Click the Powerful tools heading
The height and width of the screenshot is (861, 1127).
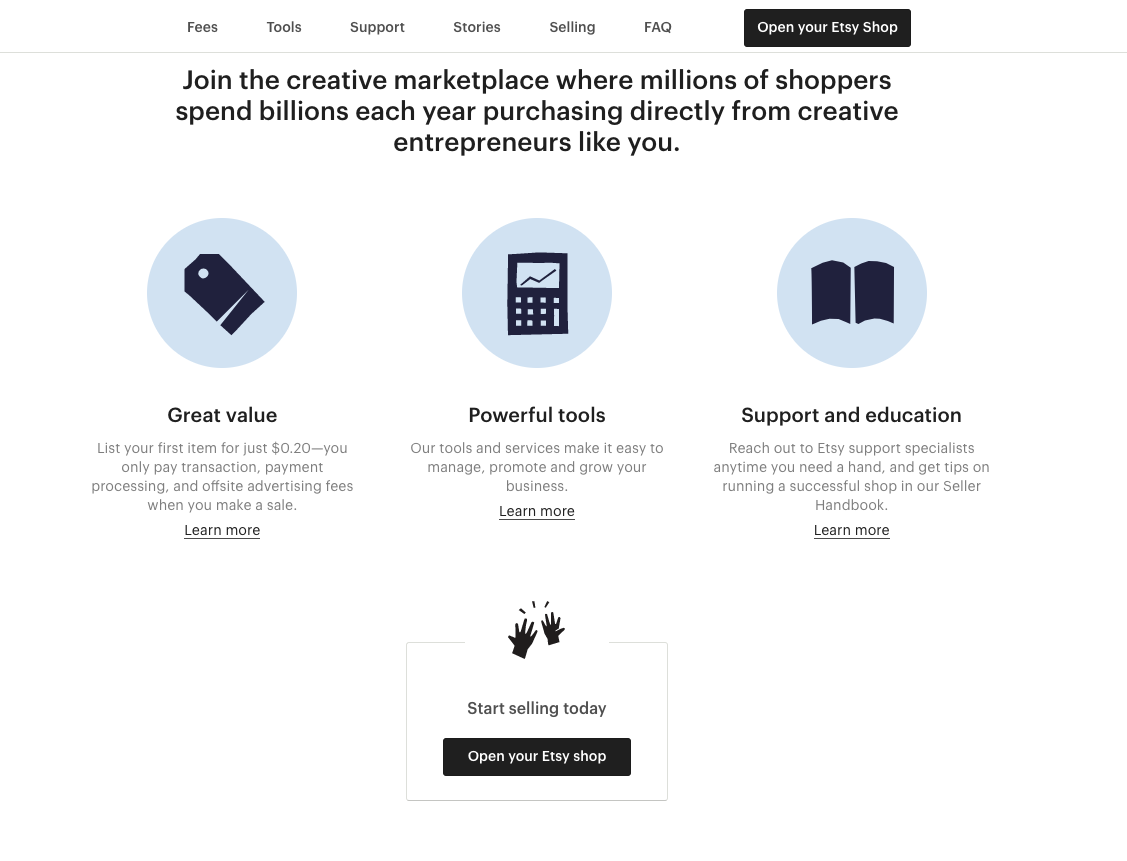click(x=537, y=415)
